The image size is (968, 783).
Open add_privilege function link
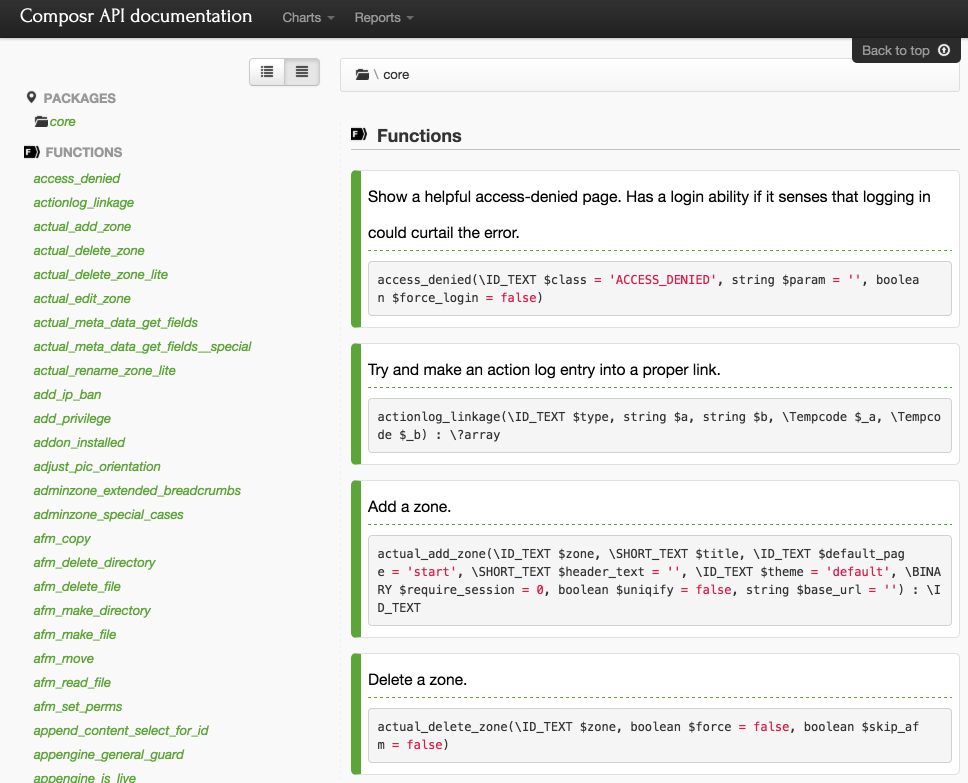pos(72,419)
